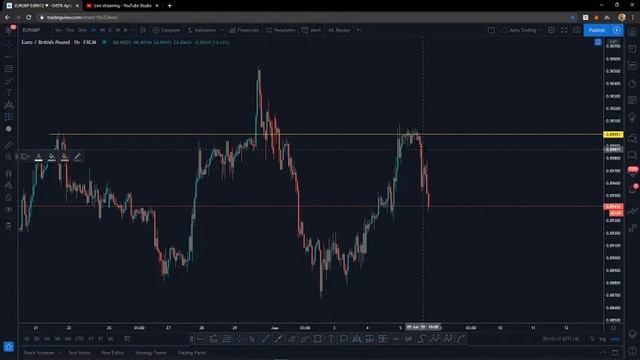Toggle auto scale
The width and height of the screenshot is (640, 360).
pos(615,339)
